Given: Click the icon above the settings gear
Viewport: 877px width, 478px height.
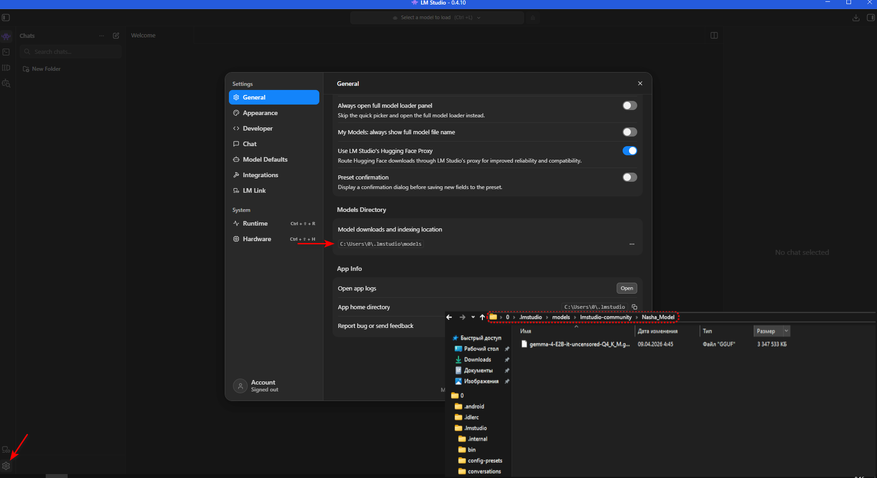Looking at the screenshot, I should pyautogui.click(x=6, y=449).
